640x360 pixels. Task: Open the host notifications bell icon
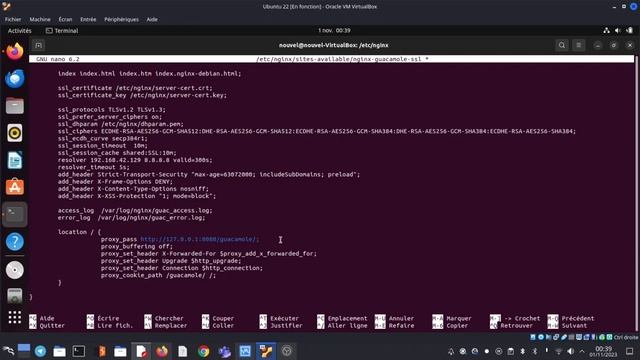coord(451,351)
